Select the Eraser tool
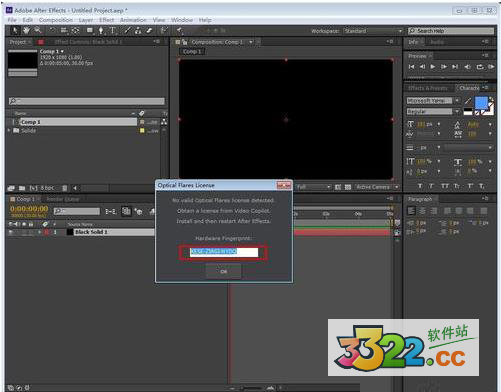 click(x=150, y=31)
